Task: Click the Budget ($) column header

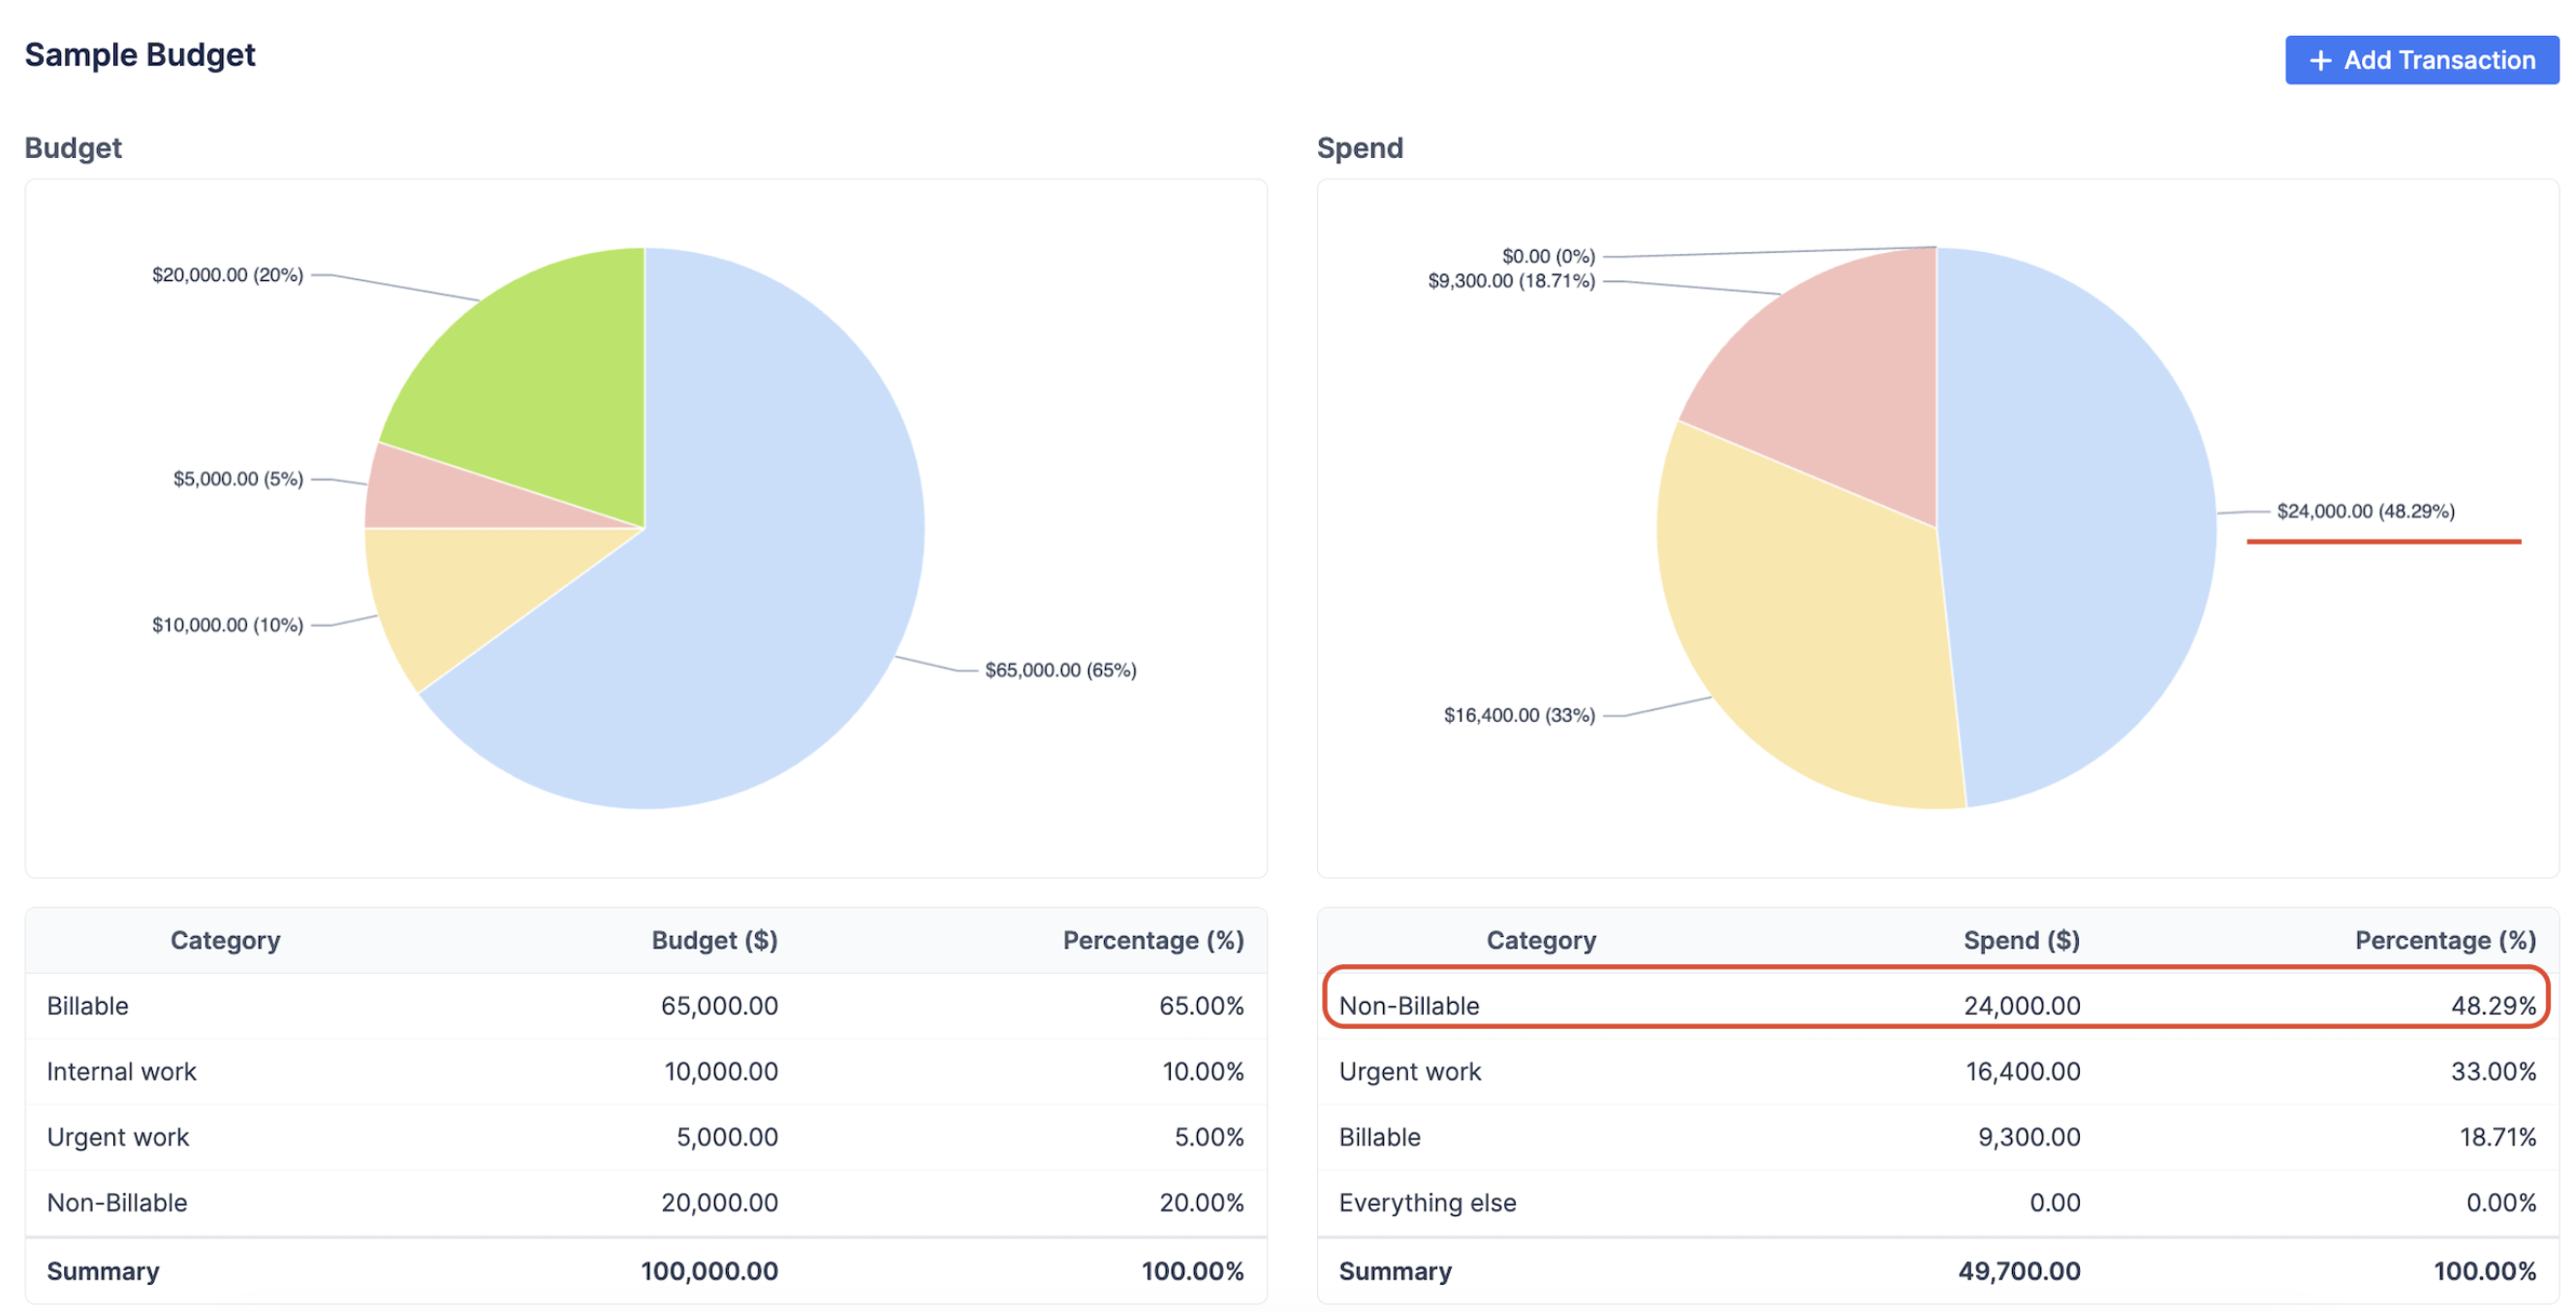Action: click(714, 940)
